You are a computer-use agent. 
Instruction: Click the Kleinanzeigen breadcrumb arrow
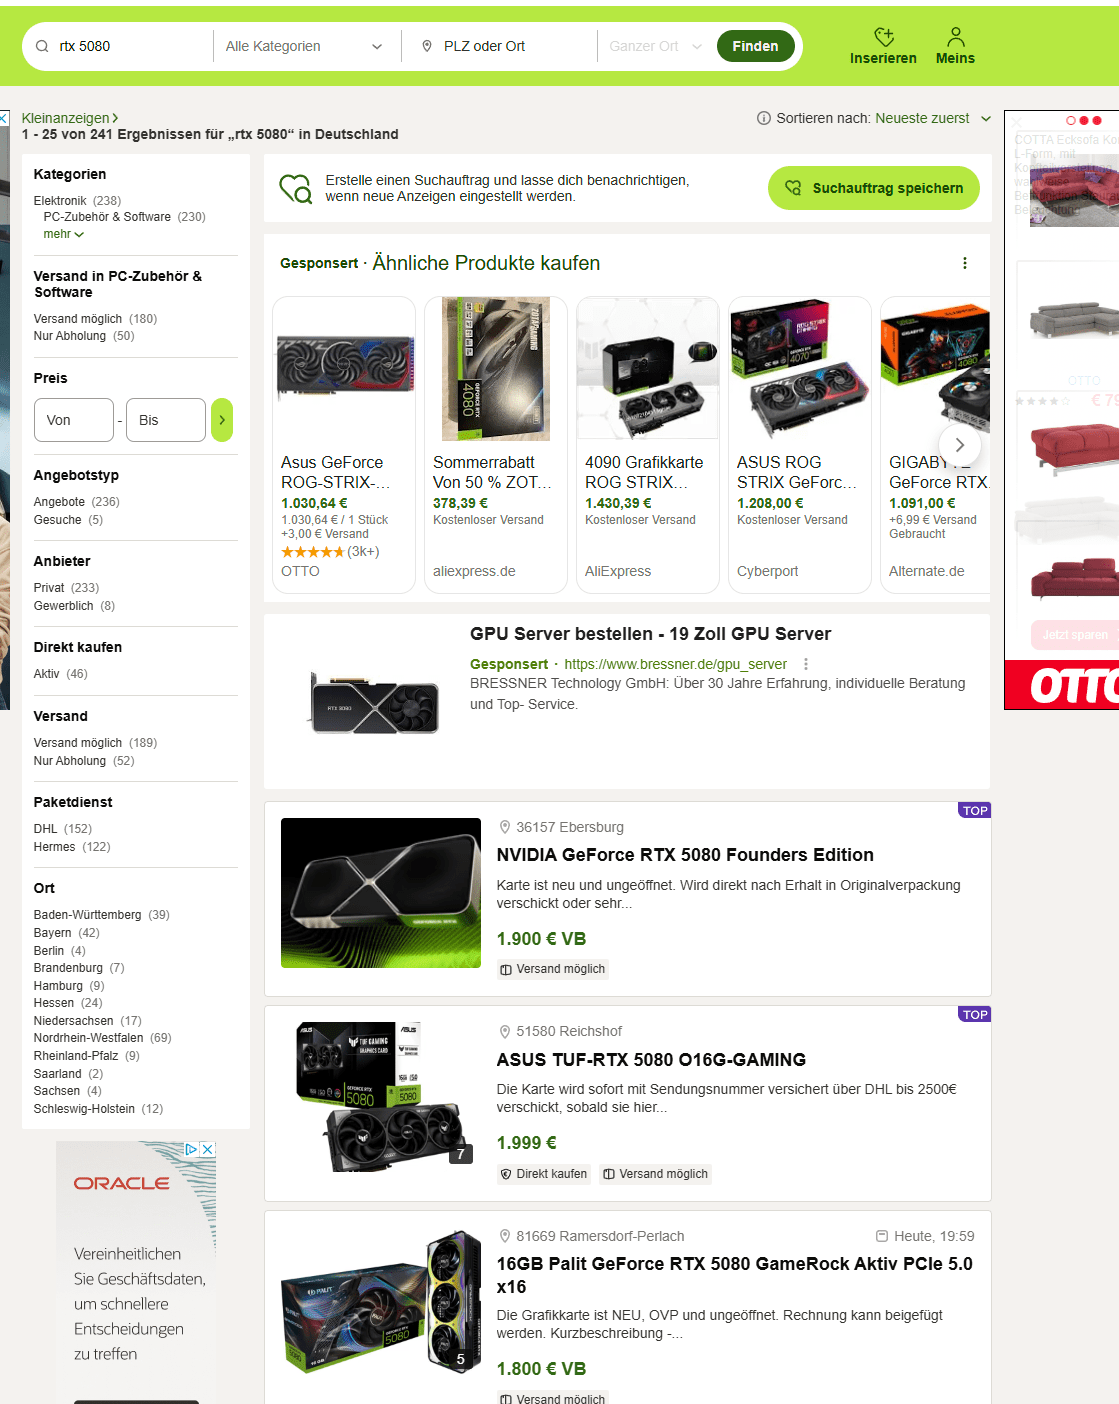115,118
